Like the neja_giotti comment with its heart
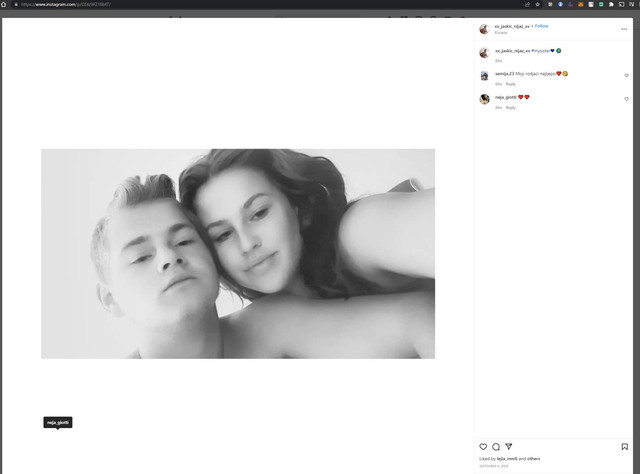The image size is (640, 474). coord(627,99)
